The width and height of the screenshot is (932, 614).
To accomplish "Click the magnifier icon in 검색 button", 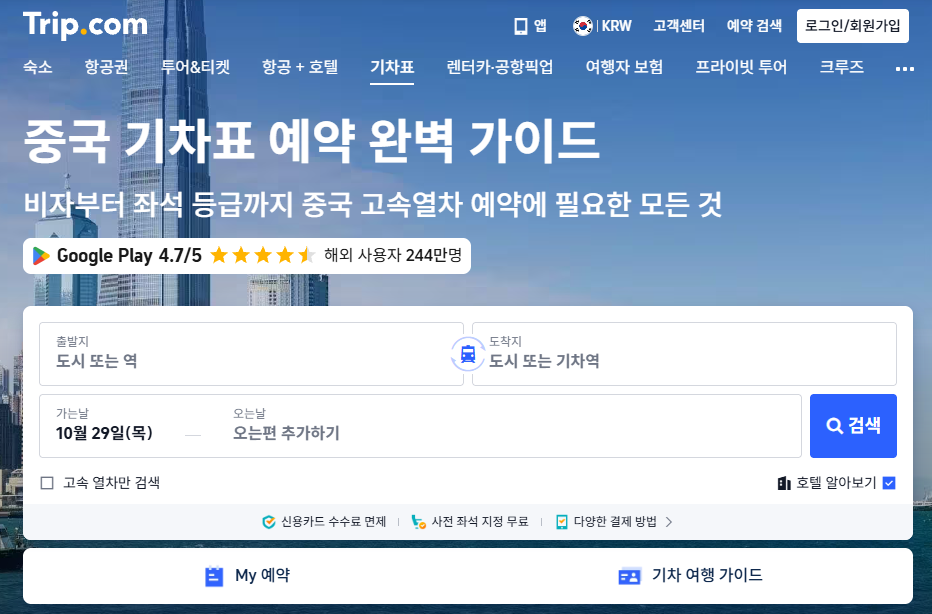I will tap(835, 426).
